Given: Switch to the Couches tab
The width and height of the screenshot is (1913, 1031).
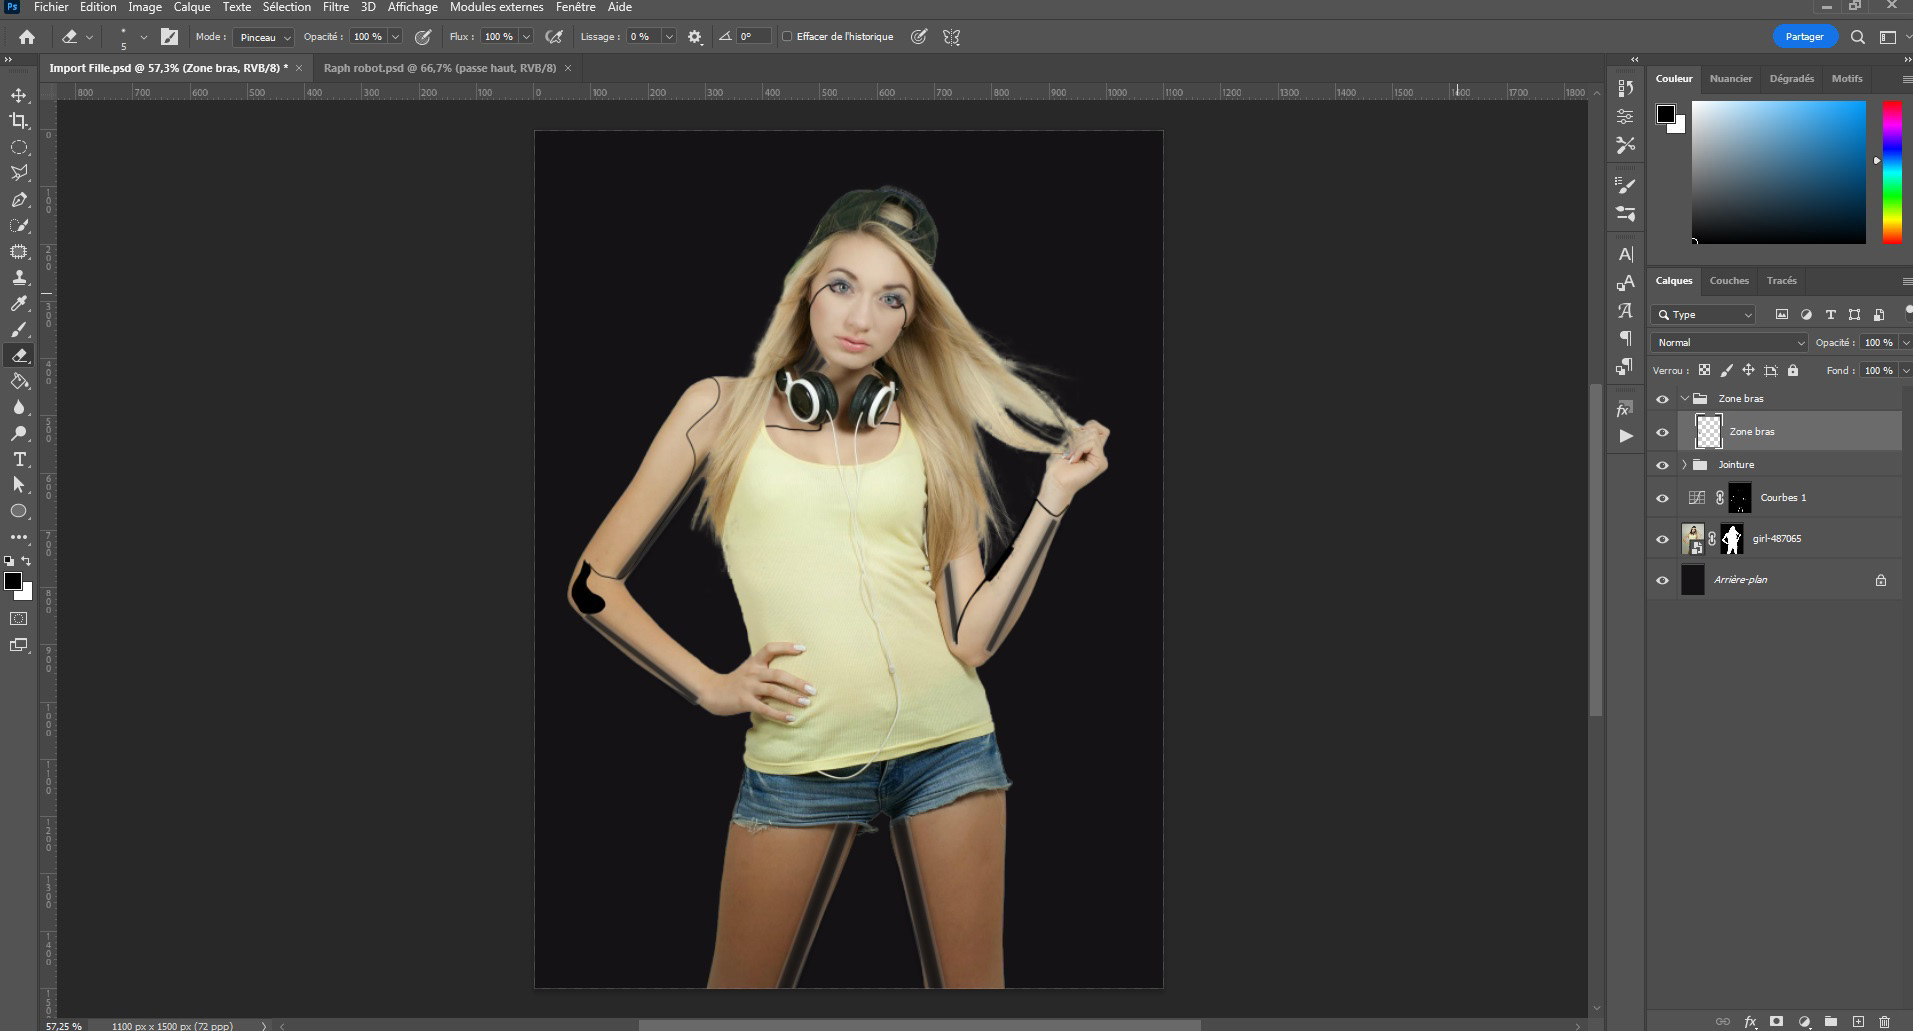Looking at the screenshot, I should [1729, 281].
